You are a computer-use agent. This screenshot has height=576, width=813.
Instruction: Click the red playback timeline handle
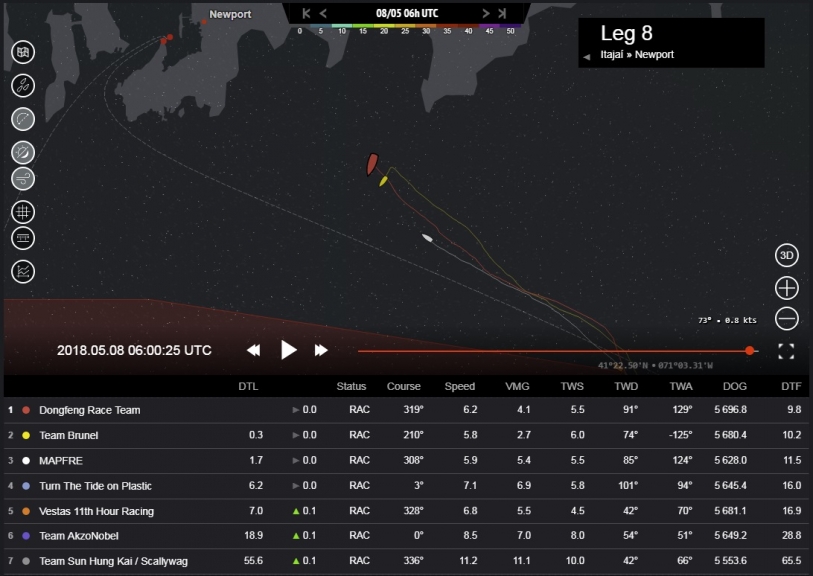tap(749, 351)
